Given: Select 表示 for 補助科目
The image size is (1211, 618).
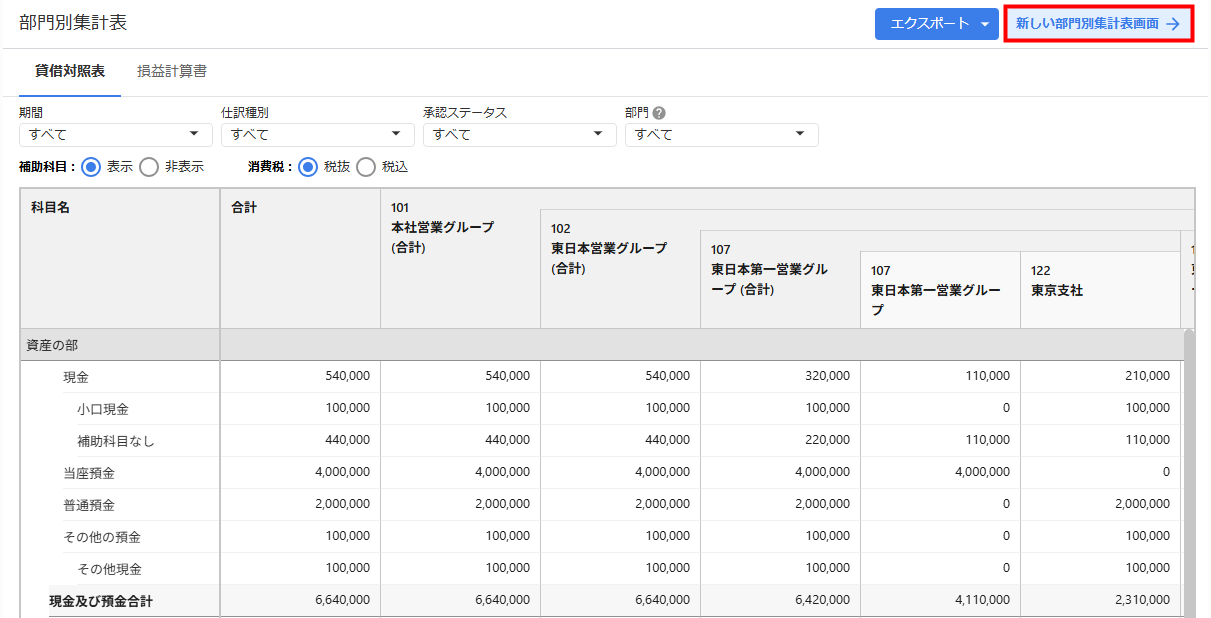Looking at the screenshot, I should (92, 167).
